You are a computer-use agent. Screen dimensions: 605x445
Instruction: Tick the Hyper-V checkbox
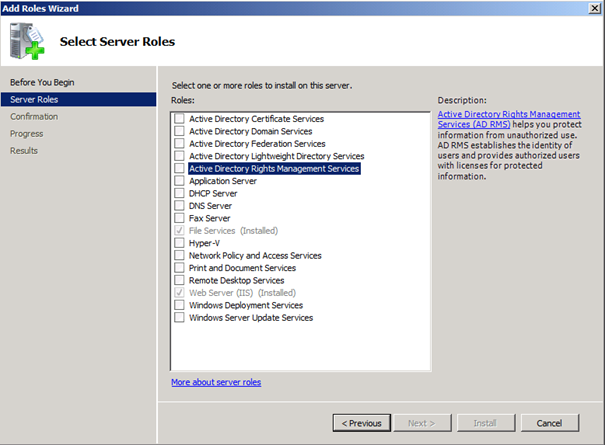pos(179,243)
